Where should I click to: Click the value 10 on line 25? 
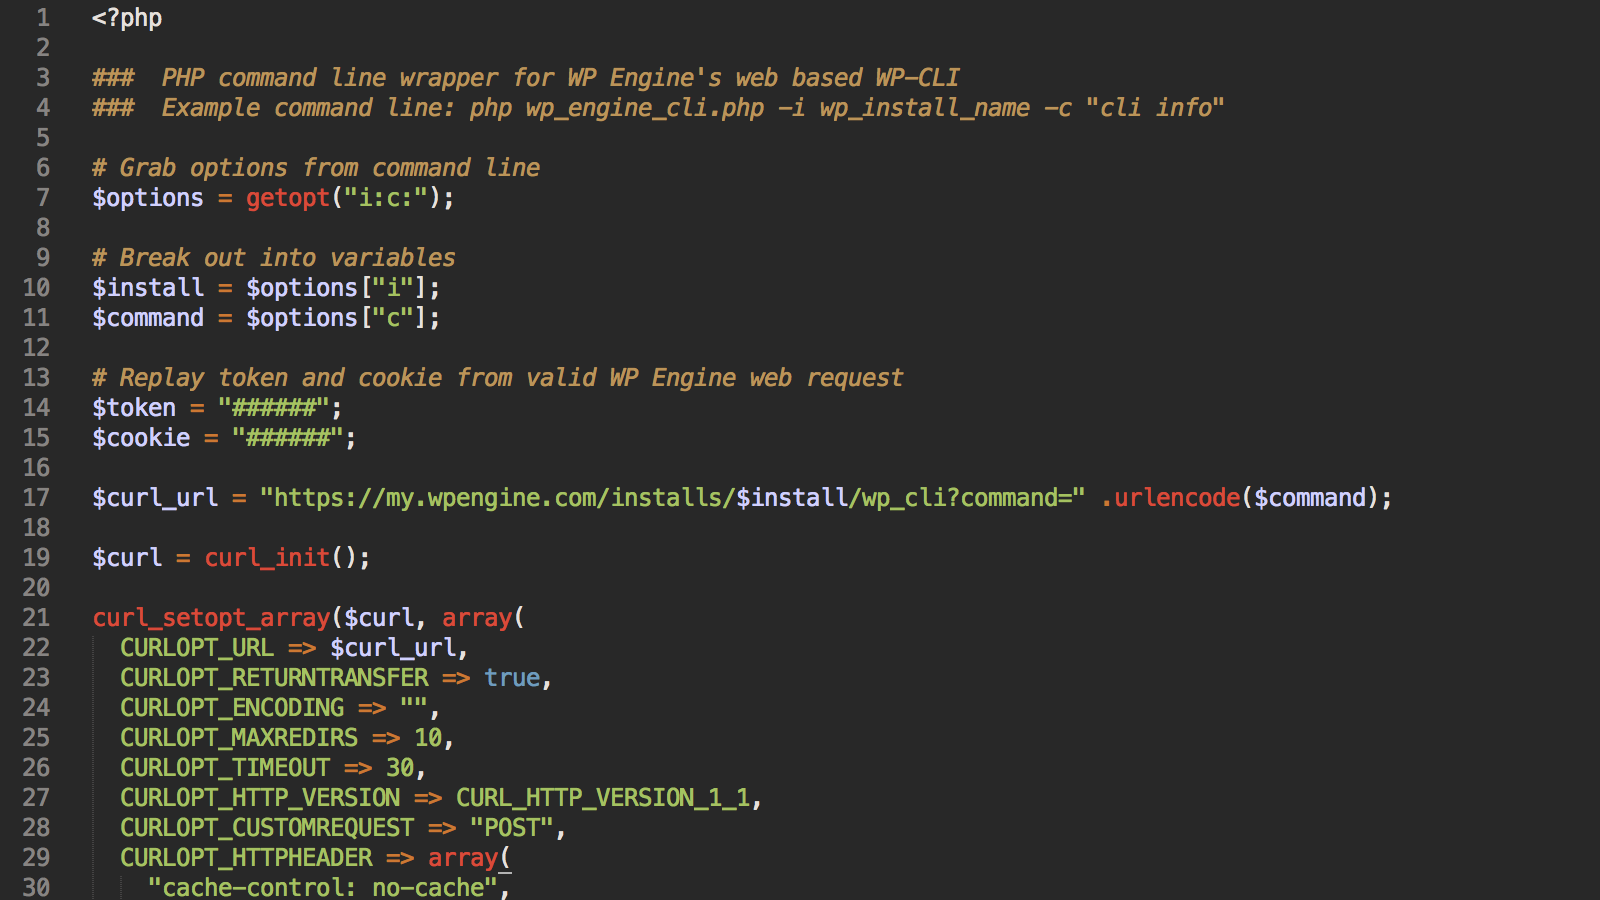(x=428, y=738)
